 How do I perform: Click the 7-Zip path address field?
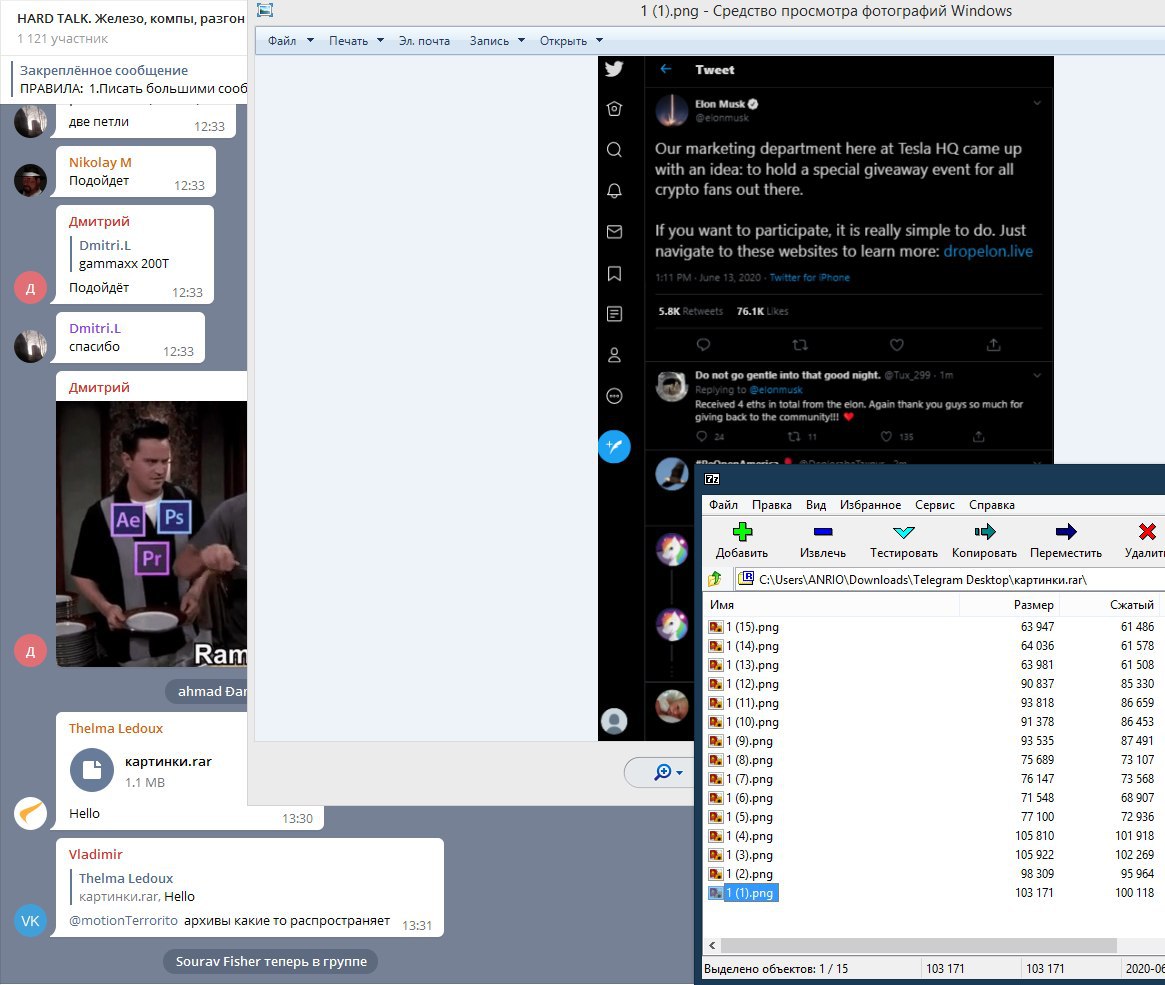pos(951,579)
